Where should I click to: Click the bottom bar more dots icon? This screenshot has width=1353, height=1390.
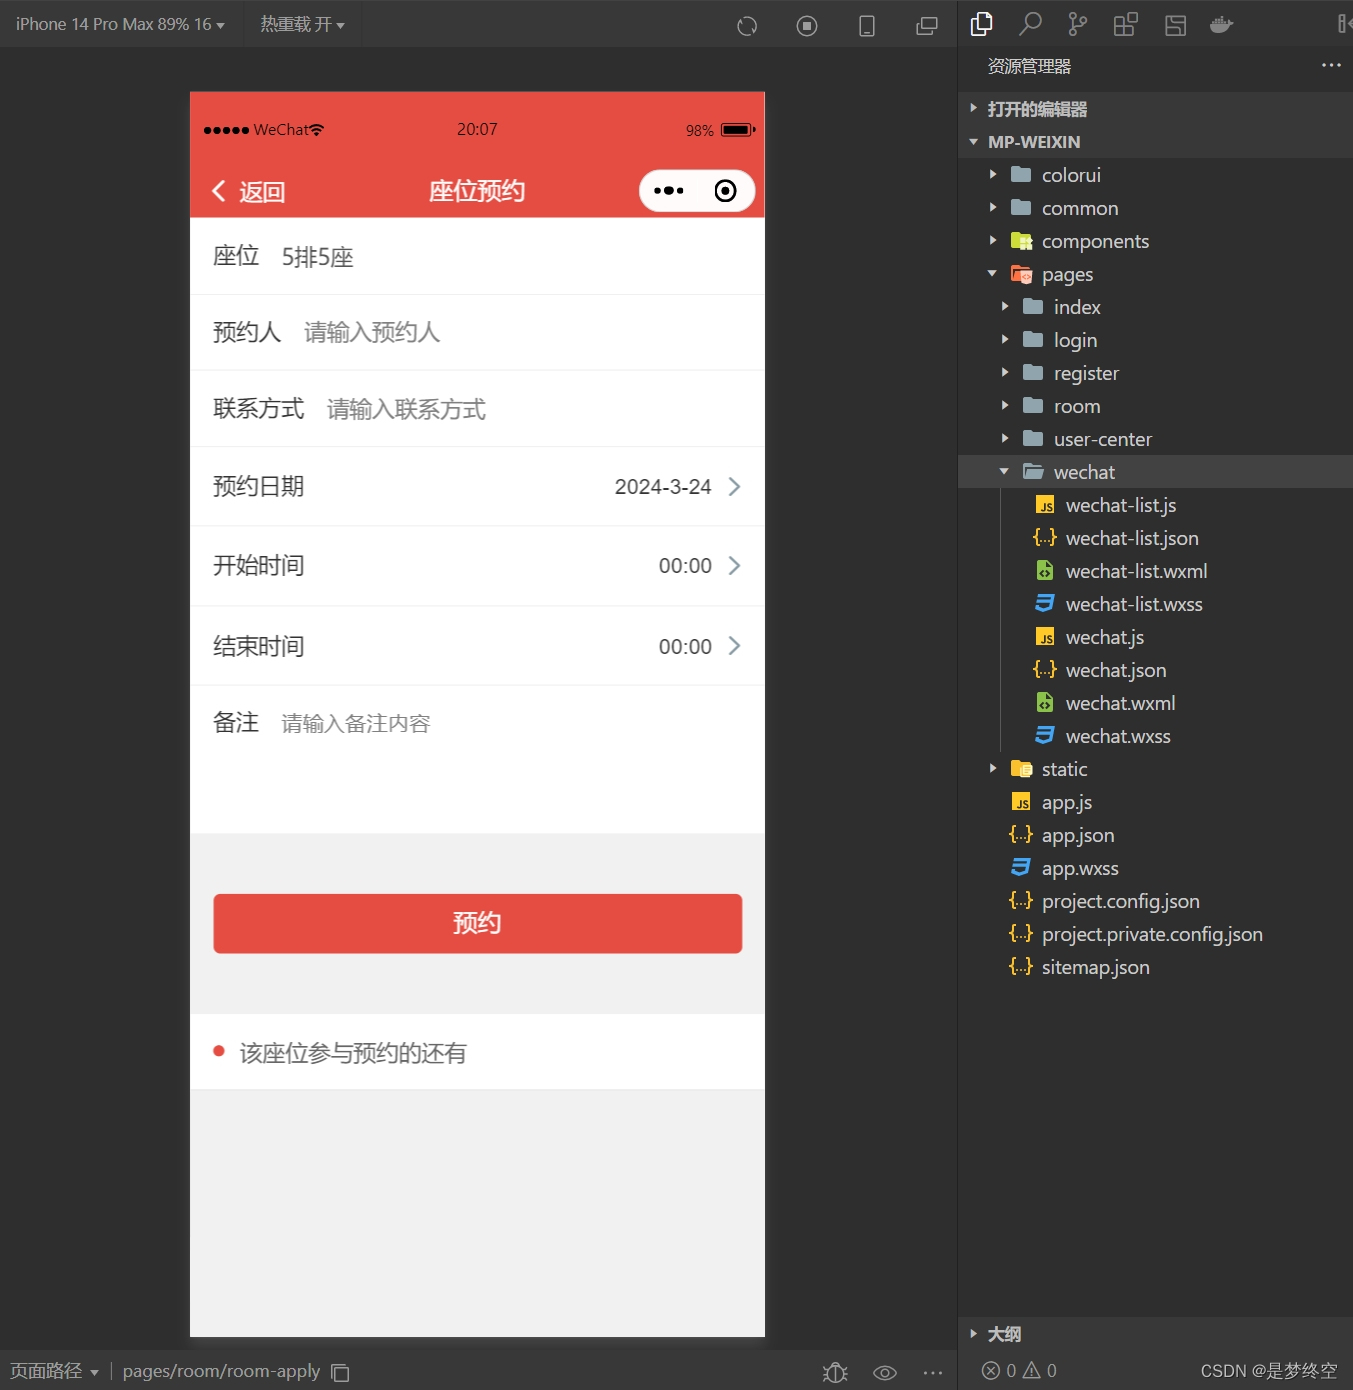click(x=933, y=1372)
